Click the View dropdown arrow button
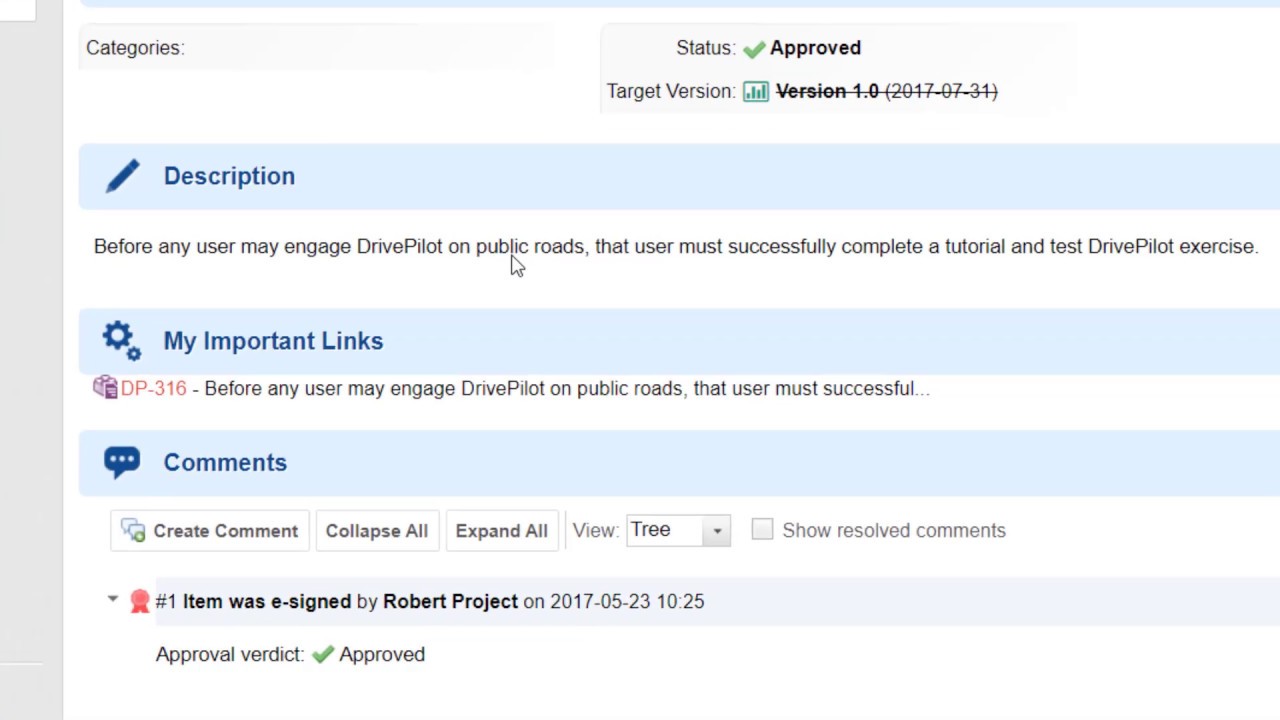This screenshot has width=1280, height=720. pos(717,531)
